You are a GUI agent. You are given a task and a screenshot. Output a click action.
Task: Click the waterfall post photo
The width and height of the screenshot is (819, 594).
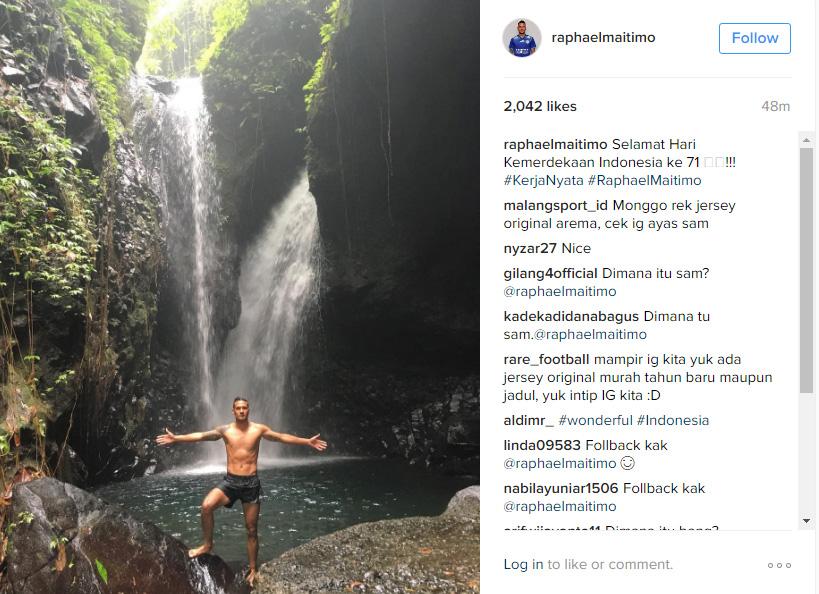pos(240,297)
